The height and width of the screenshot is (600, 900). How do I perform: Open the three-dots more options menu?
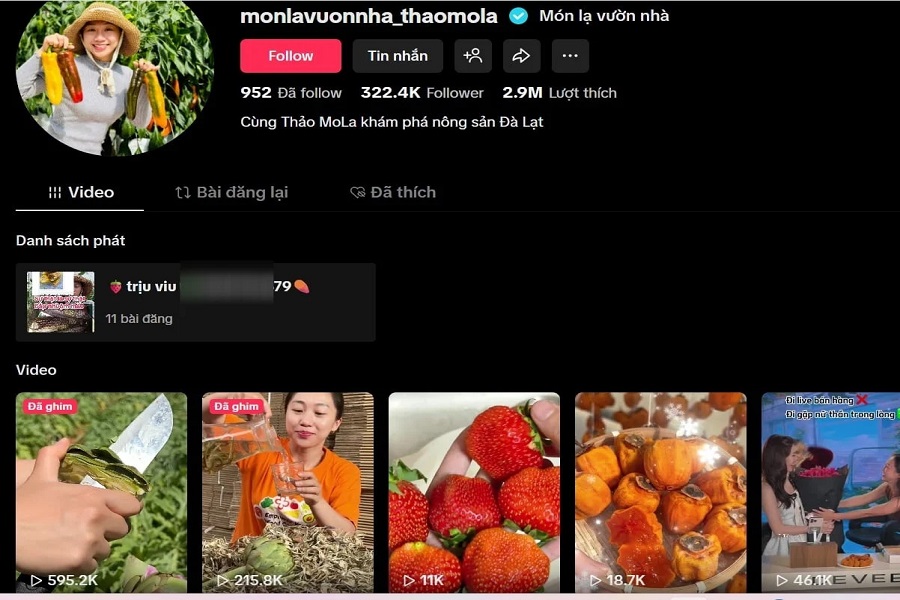tap(570, 56)
